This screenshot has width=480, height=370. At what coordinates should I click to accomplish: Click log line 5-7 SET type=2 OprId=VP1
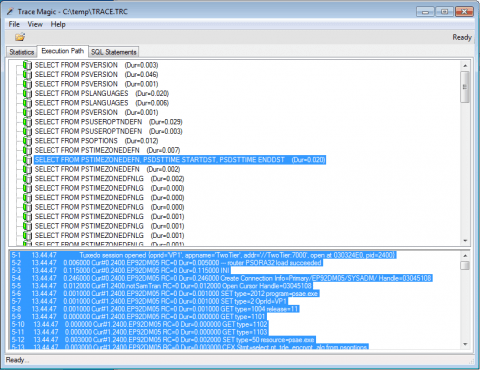click(149, 301)
